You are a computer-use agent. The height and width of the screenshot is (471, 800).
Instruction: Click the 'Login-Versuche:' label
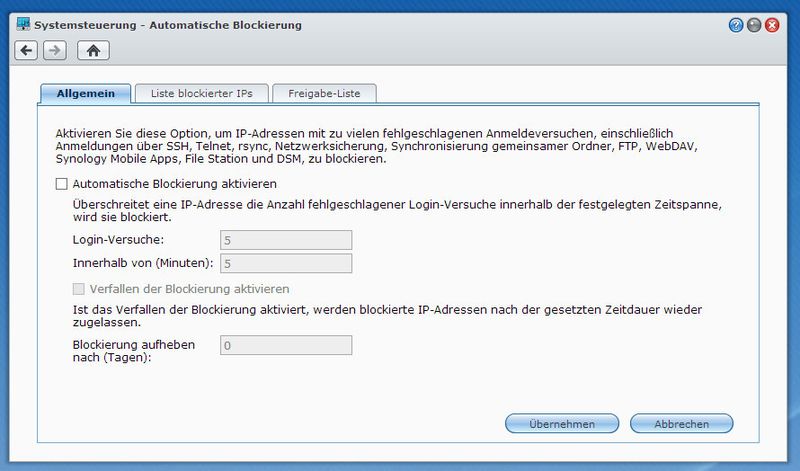tap(118, 239)
